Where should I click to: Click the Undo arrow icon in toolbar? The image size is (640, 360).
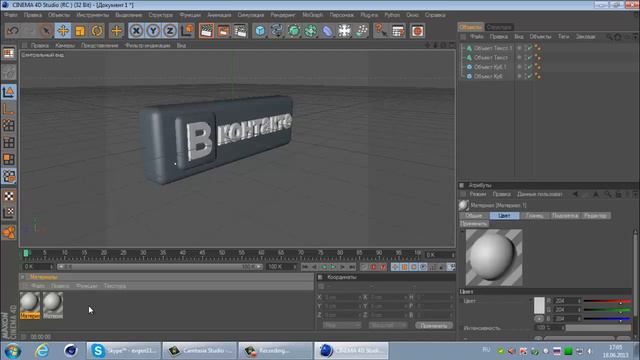point(13,31)
